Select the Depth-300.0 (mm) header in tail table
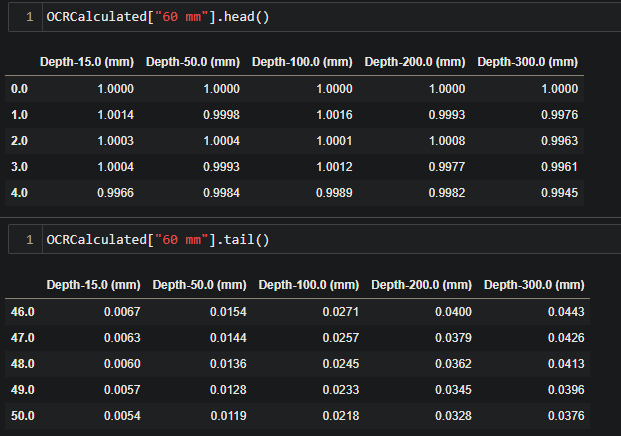The height and width of the screenshot is (436, 621). (534, 285)
